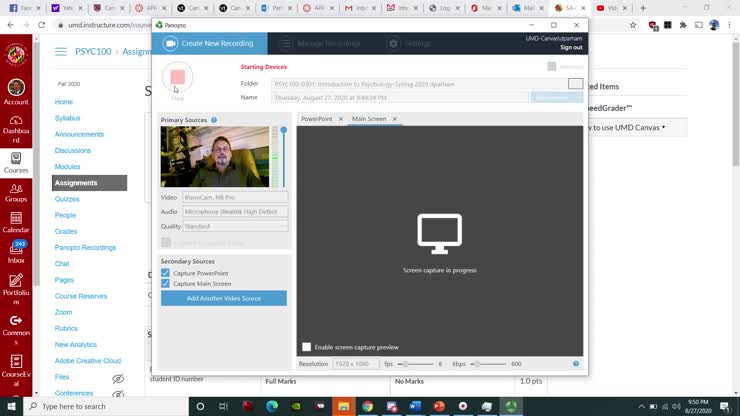The width and height of the screenshot is (740, 416).
Task: Click the red Stop recording button
Action: [177, 77]
